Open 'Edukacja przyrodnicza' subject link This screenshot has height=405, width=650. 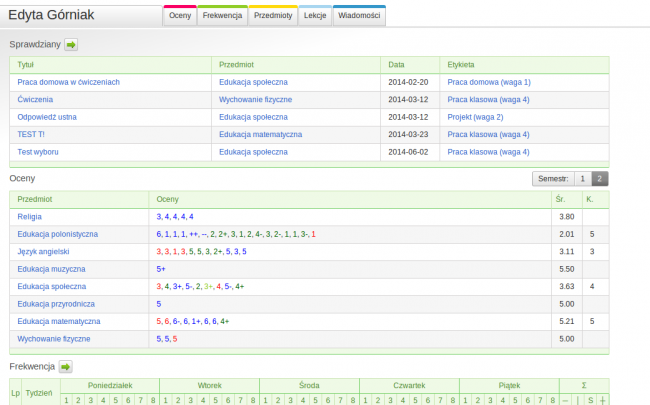point(56,304)
